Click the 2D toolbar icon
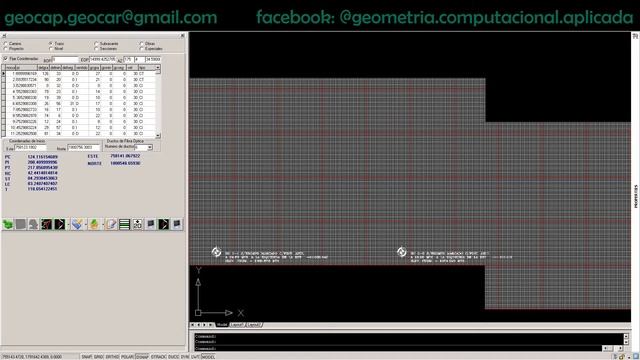The image size is (640, 360). (138, 224)
